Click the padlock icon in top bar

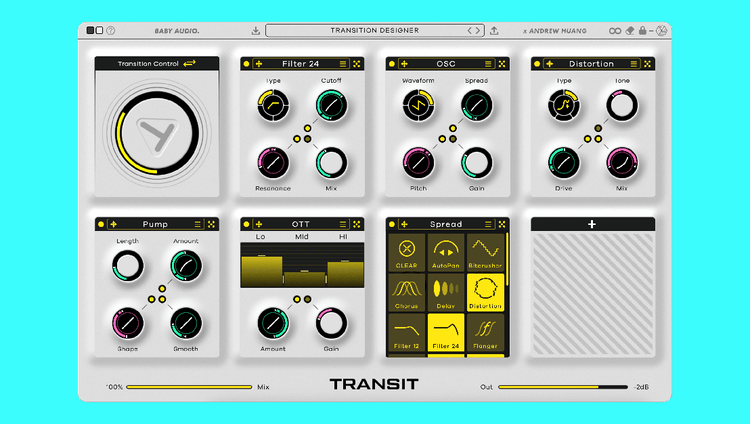(x=642, y=31)
